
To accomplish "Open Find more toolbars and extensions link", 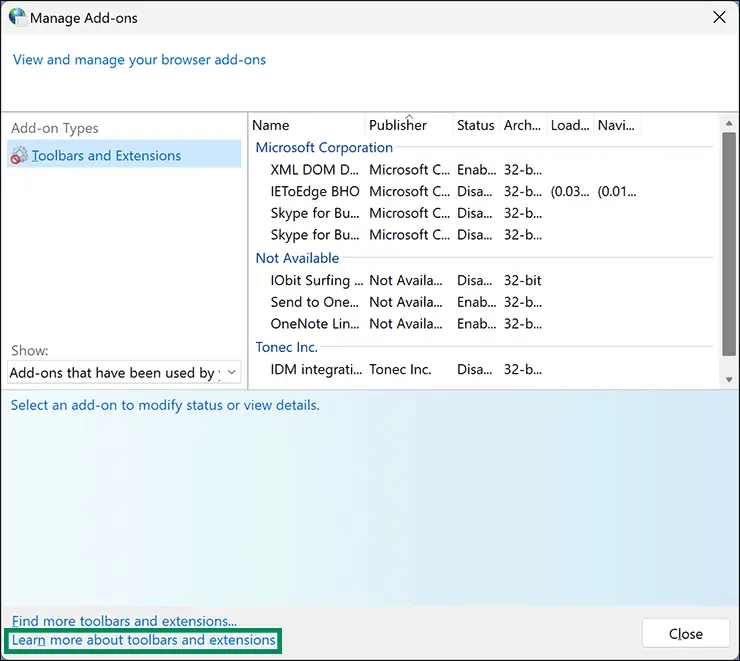I will pos(124,621).
